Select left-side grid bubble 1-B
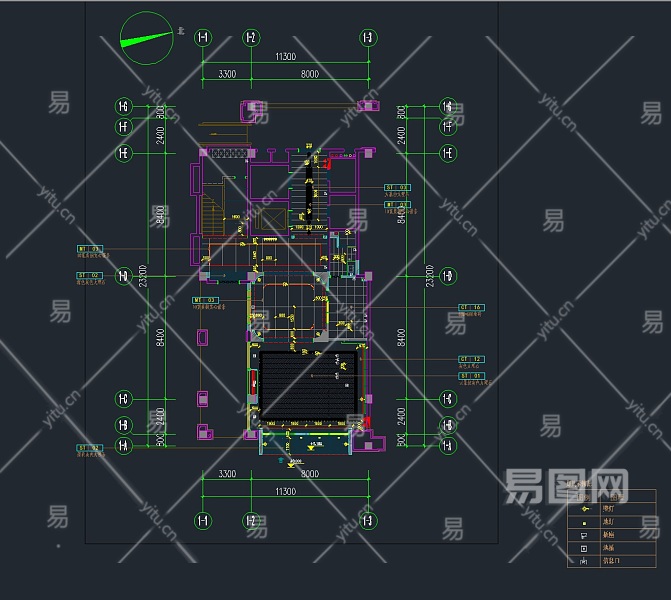 click(x=124, y=425)
